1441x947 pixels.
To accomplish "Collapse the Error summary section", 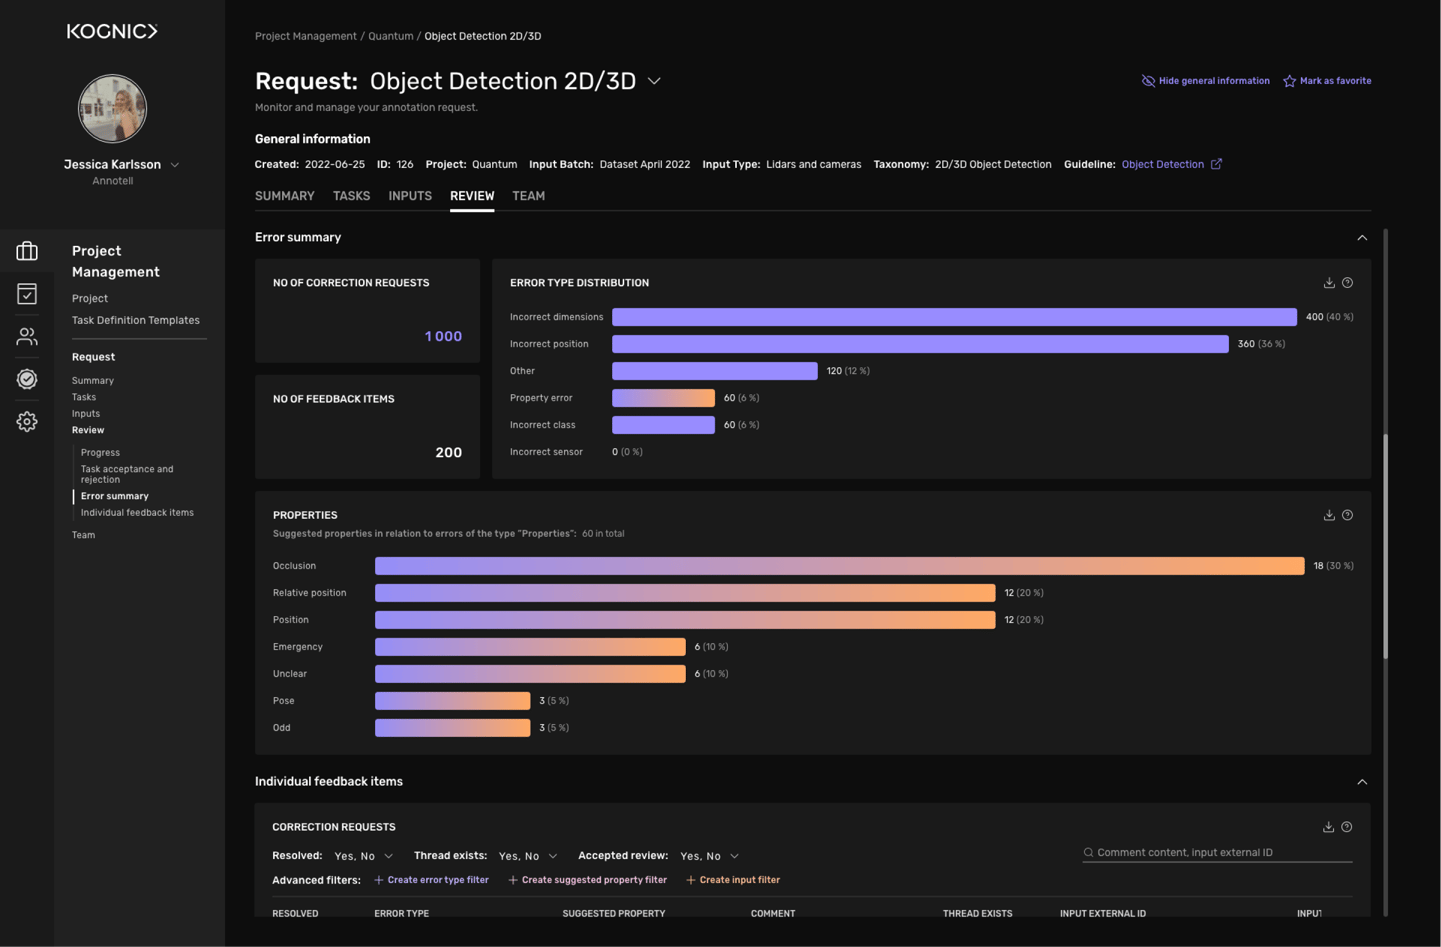I will click(1361, 238).
